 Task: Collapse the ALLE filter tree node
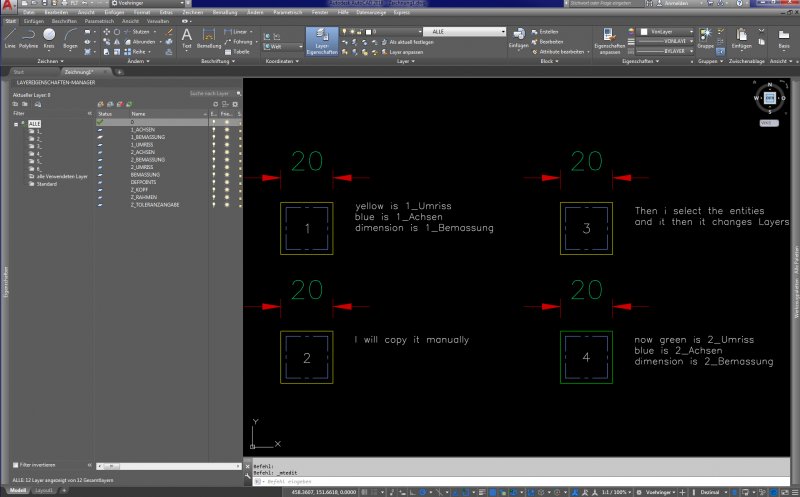tap(15, 124)
